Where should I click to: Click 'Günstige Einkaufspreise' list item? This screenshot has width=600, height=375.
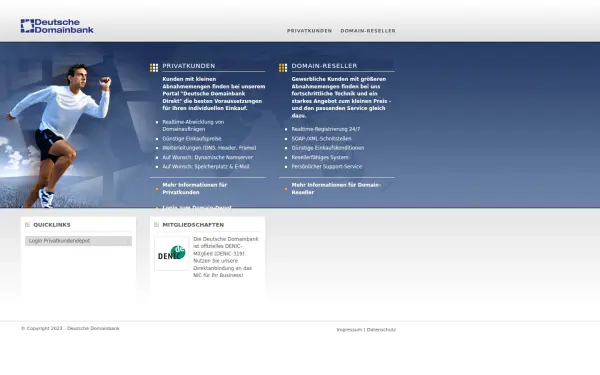pyautogui.click(x=192, y=139)
